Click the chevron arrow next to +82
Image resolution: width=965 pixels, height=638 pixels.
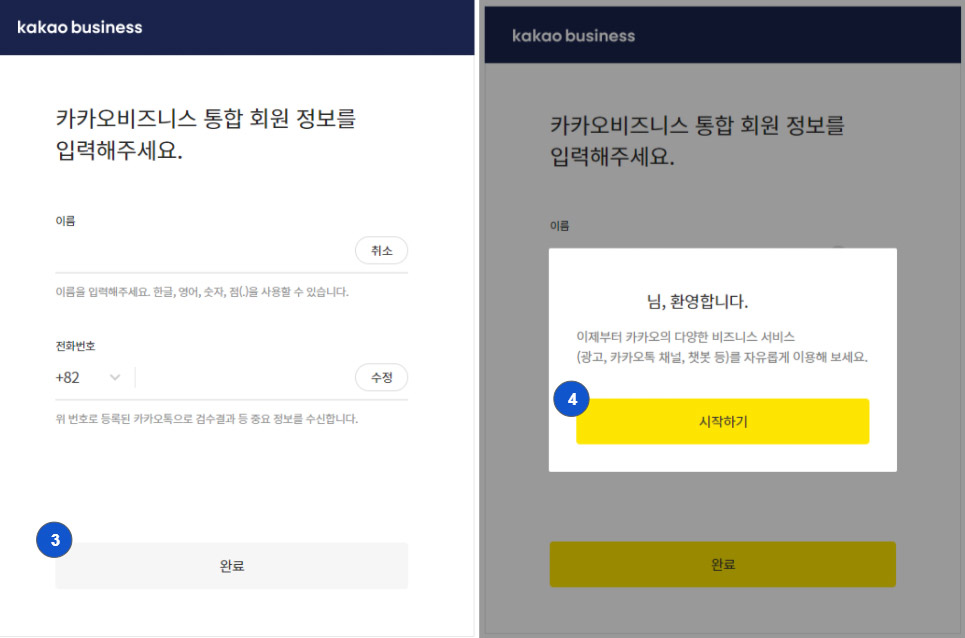114,378
